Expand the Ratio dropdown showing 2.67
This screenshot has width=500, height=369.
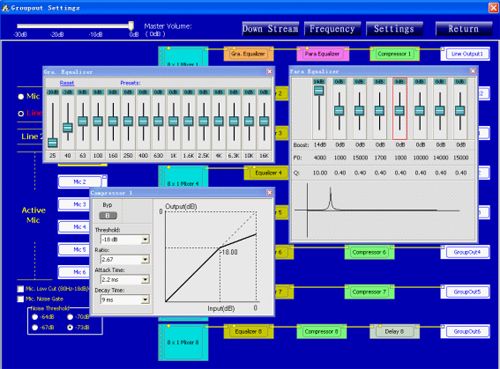(x=145, y=259)
